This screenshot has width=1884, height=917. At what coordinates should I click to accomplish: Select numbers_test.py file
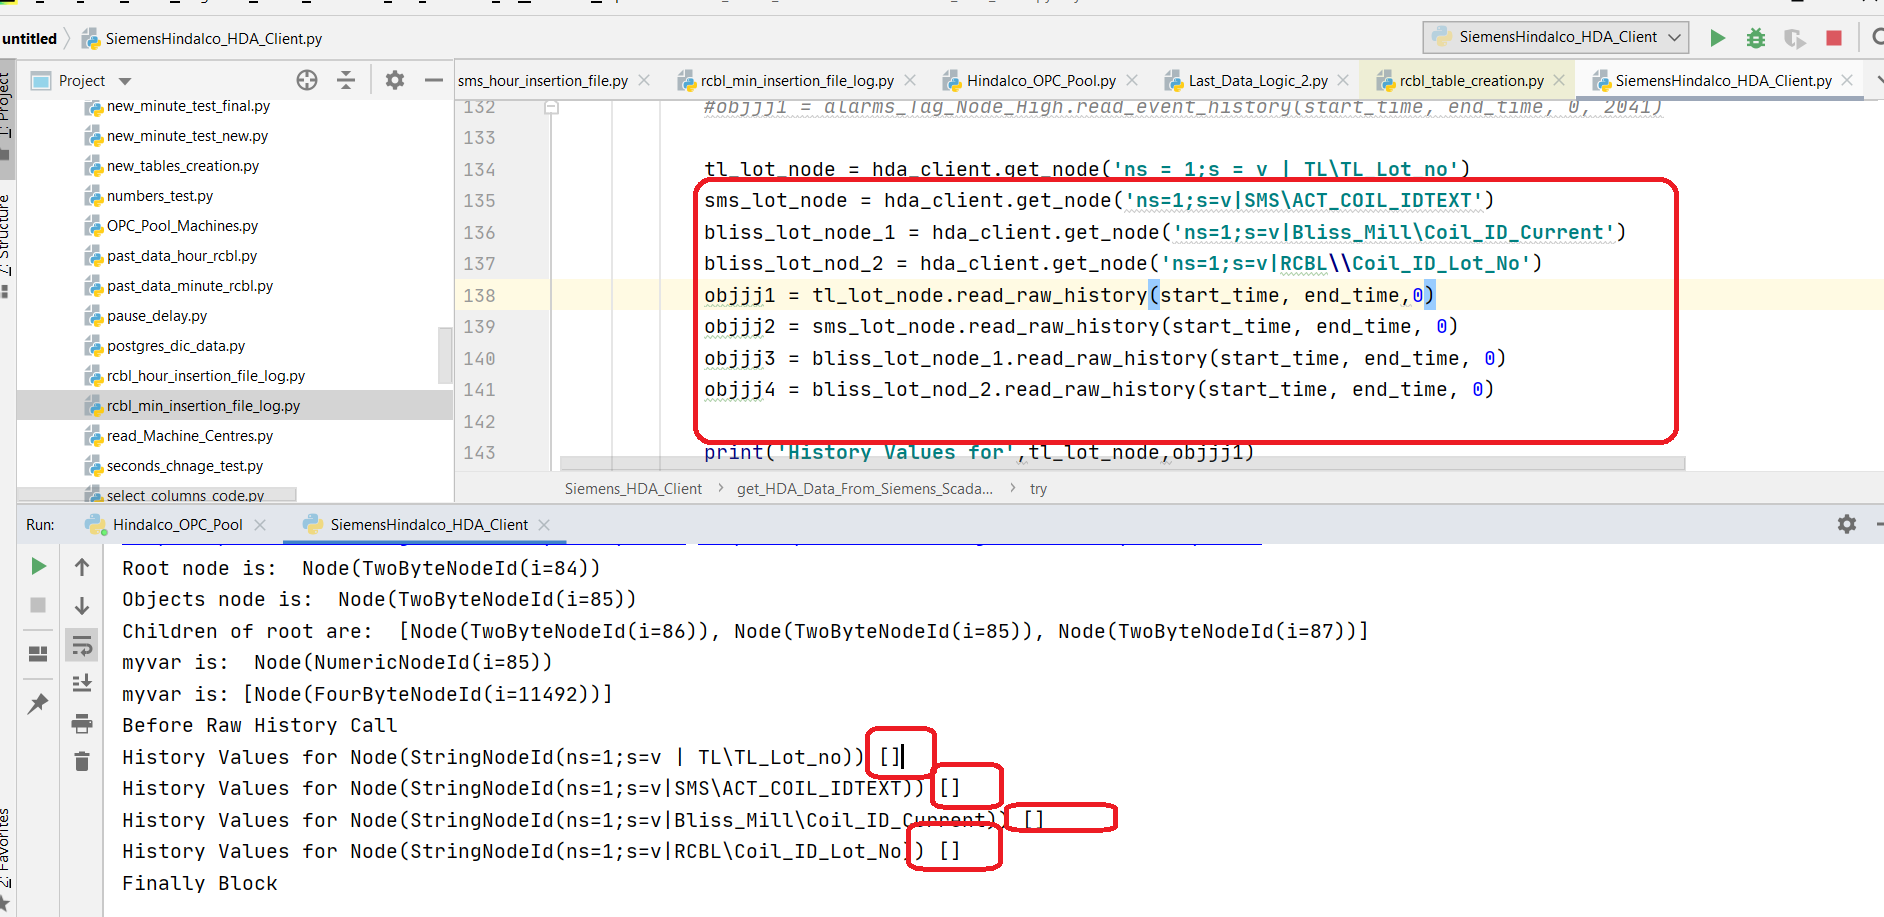pyautogui.click(x=160, y=196)
